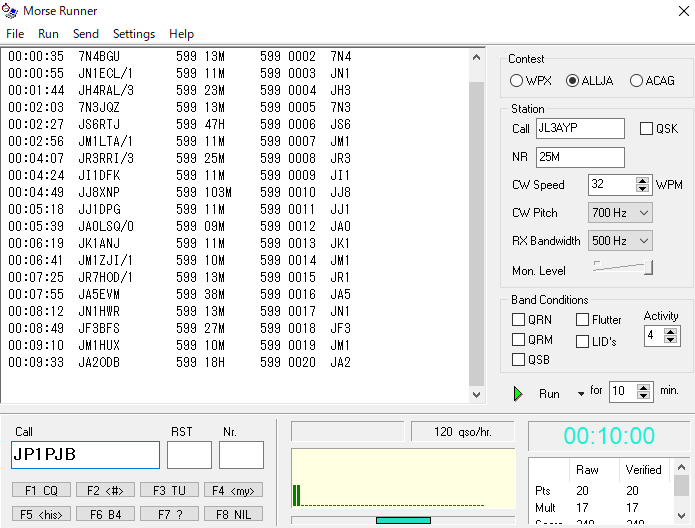
Task: Open the Send menu
Action: [x=86, y=34]
